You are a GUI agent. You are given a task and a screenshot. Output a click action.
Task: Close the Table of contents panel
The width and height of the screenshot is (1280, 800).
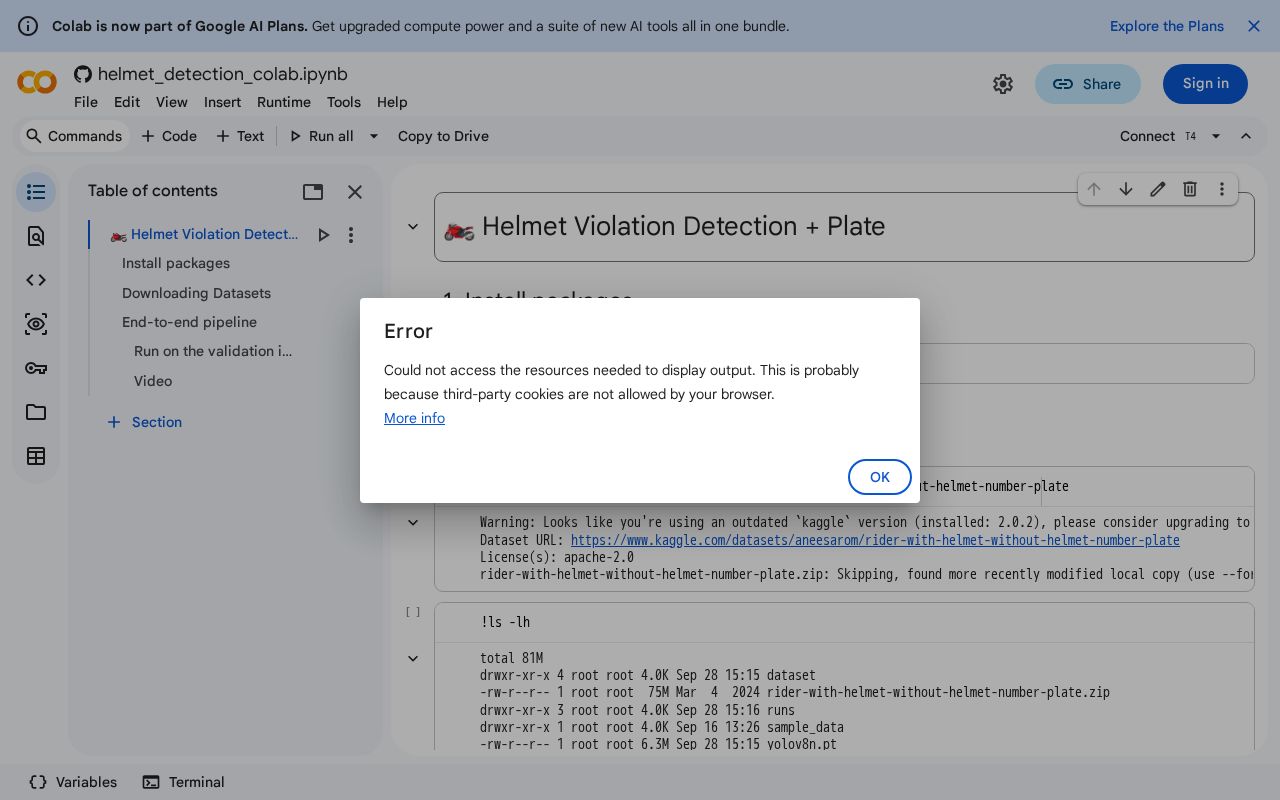tap(355, 192)
